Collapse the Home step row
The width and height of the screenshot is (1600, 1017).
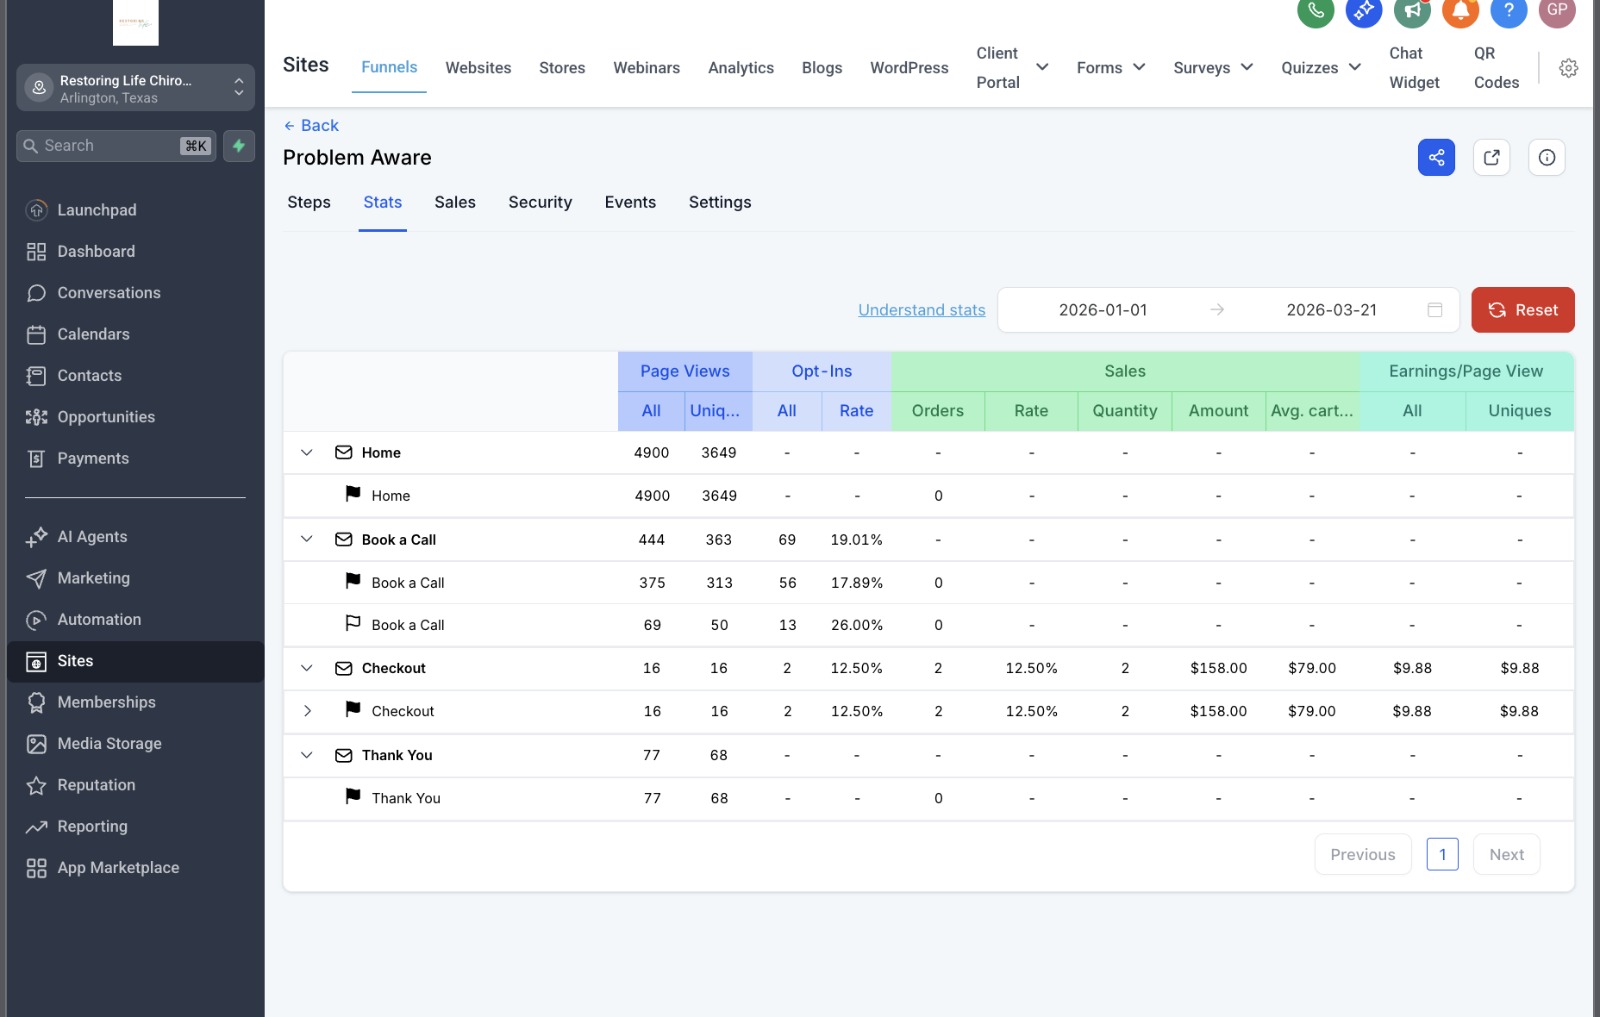pos(307,453)
